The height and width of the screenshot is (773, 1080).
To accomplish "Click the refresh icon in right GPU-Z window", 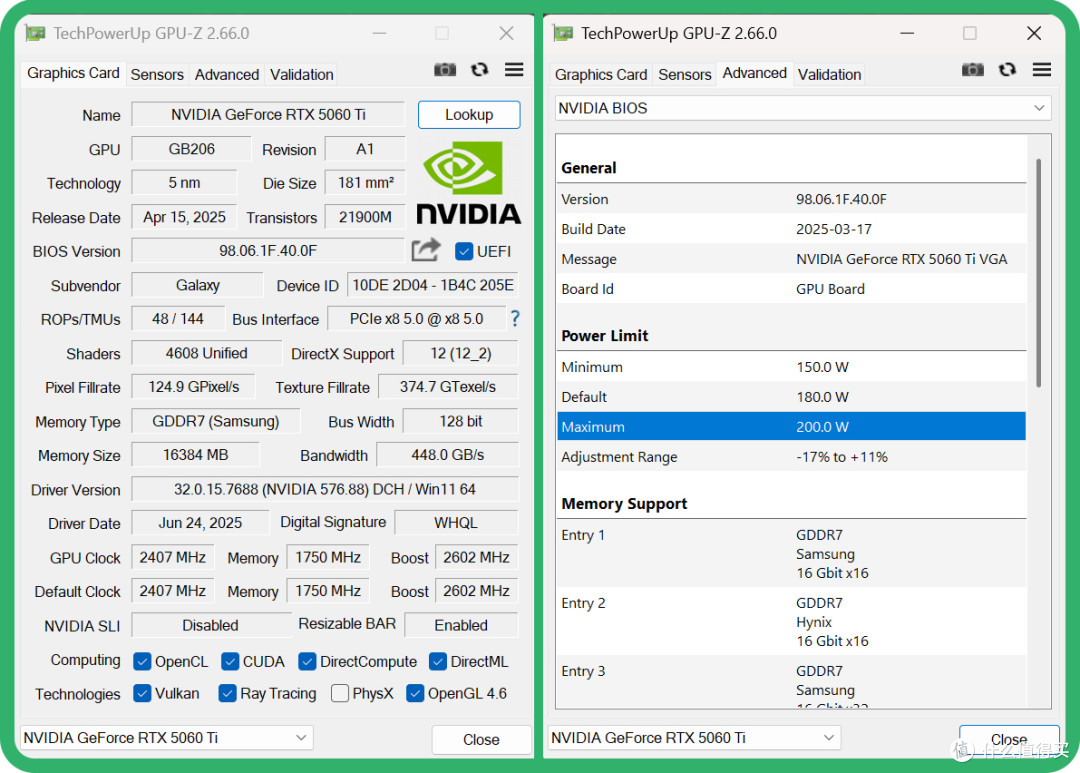I will pyautogui.click(x=1007, y=70).
